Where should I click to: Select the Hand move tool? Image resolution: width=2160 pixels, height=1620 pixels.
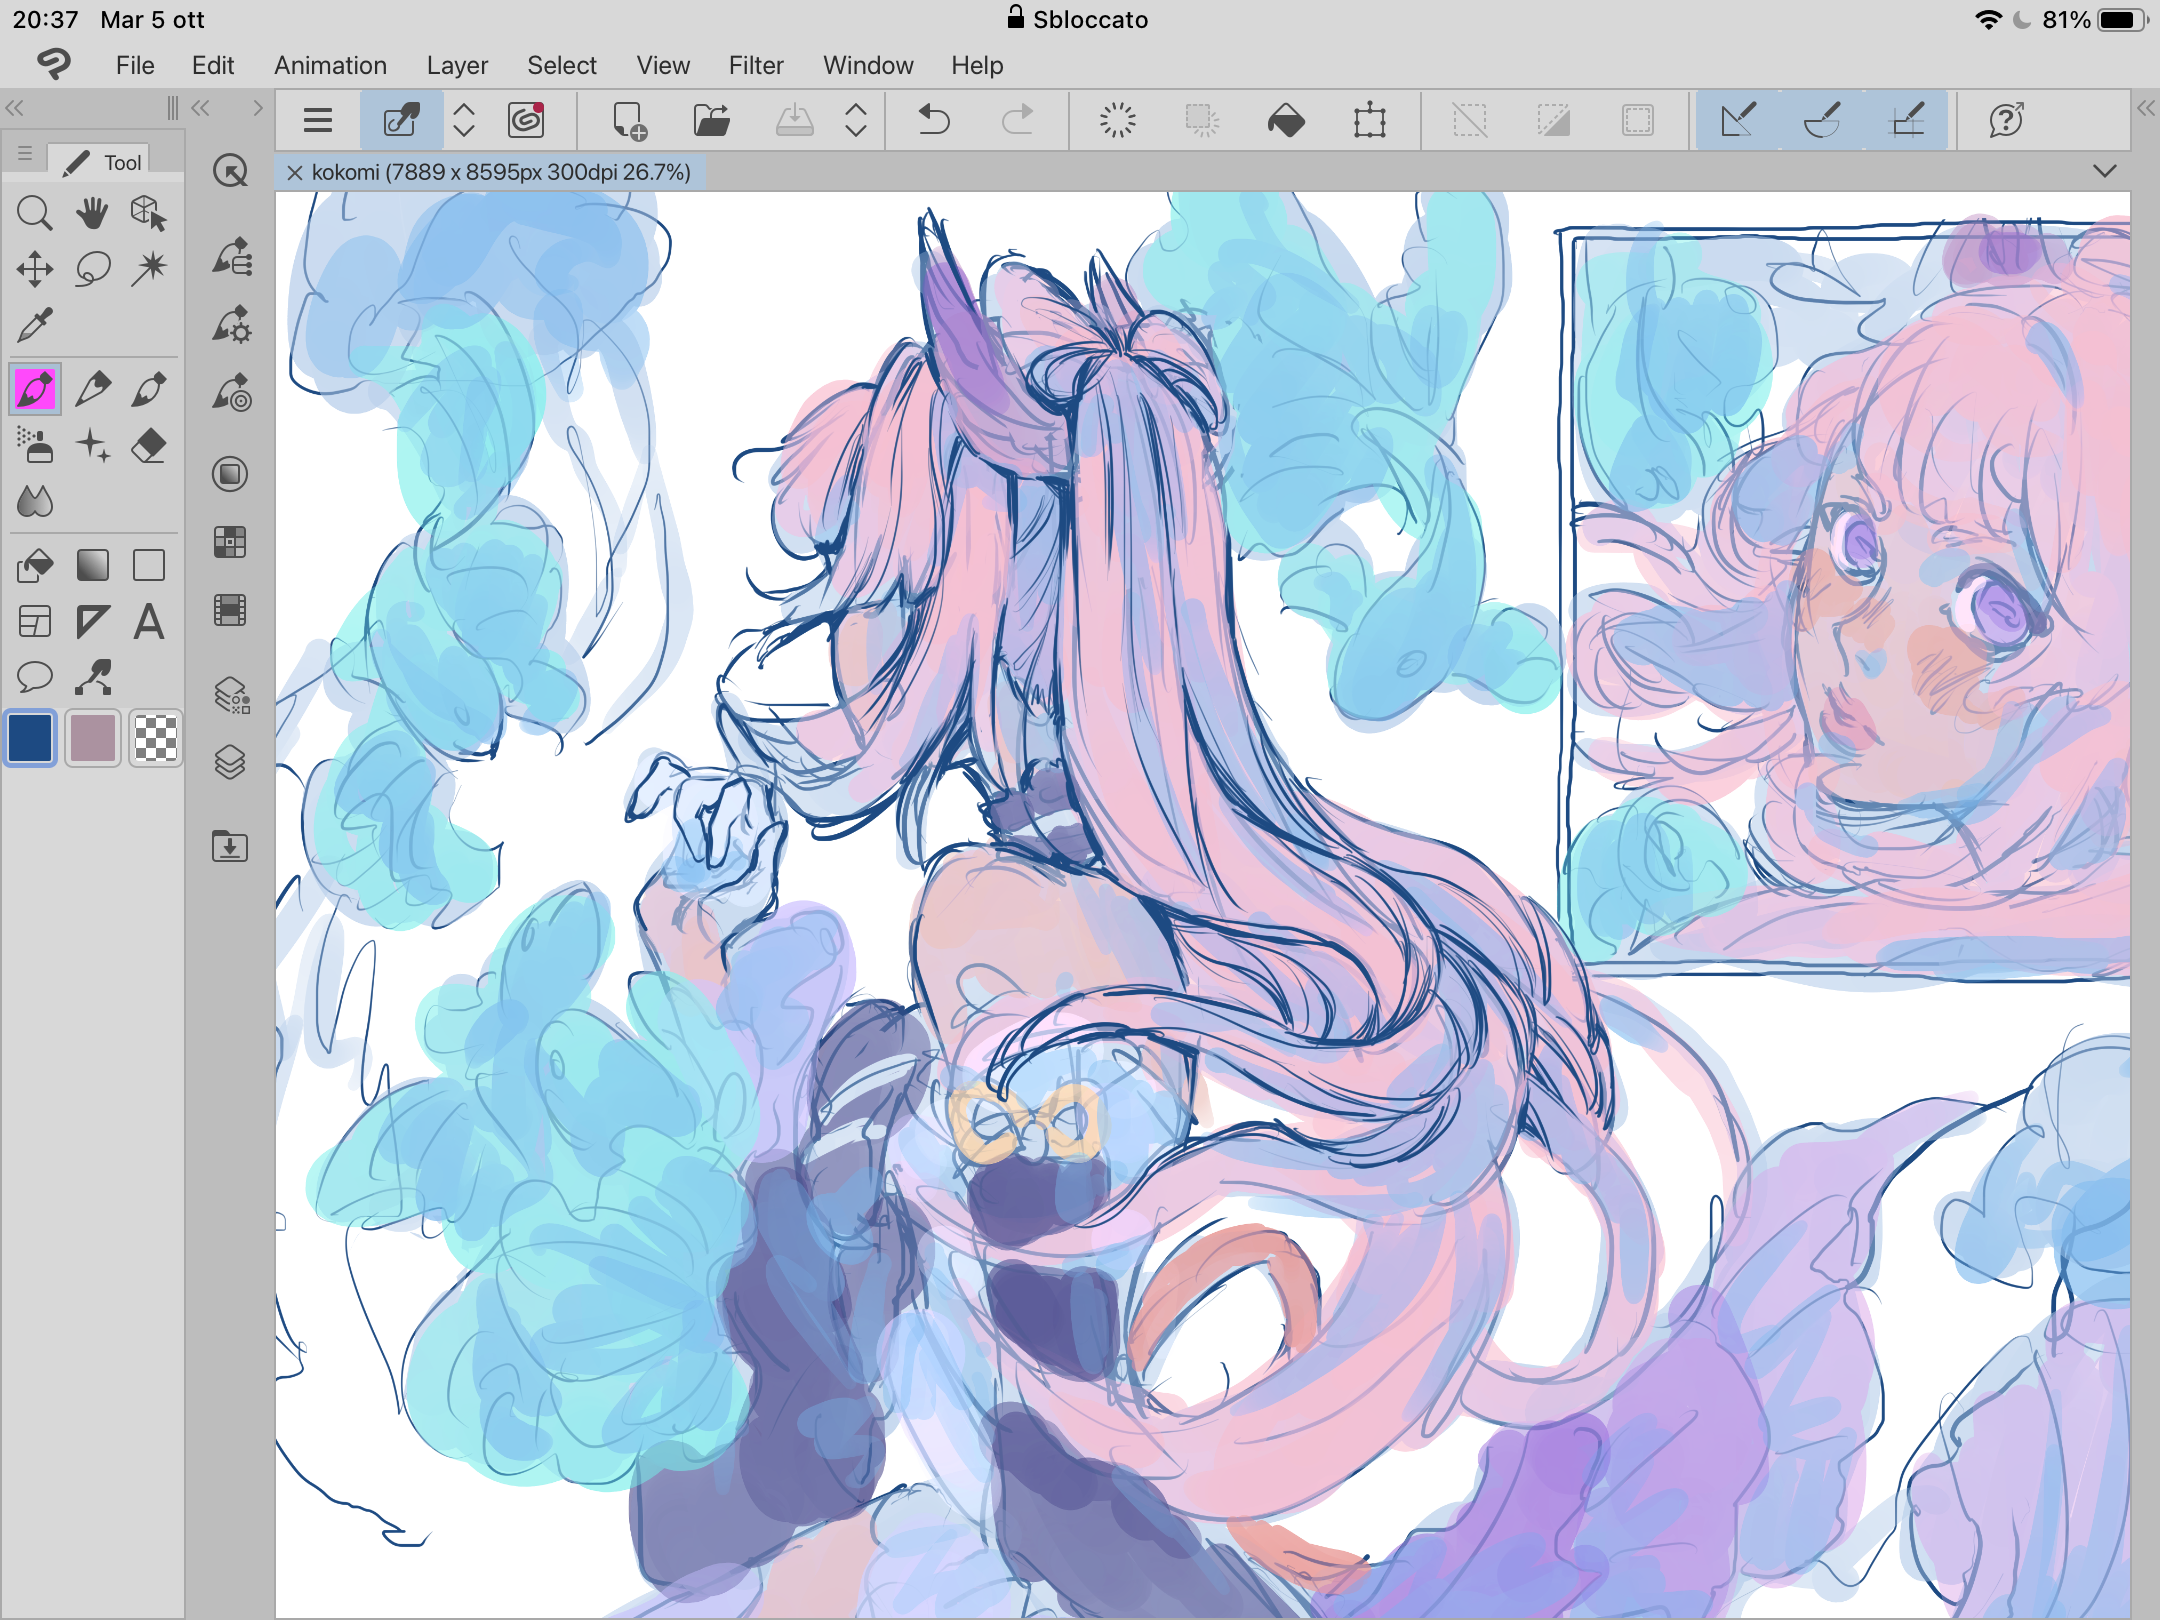[93, 213]
